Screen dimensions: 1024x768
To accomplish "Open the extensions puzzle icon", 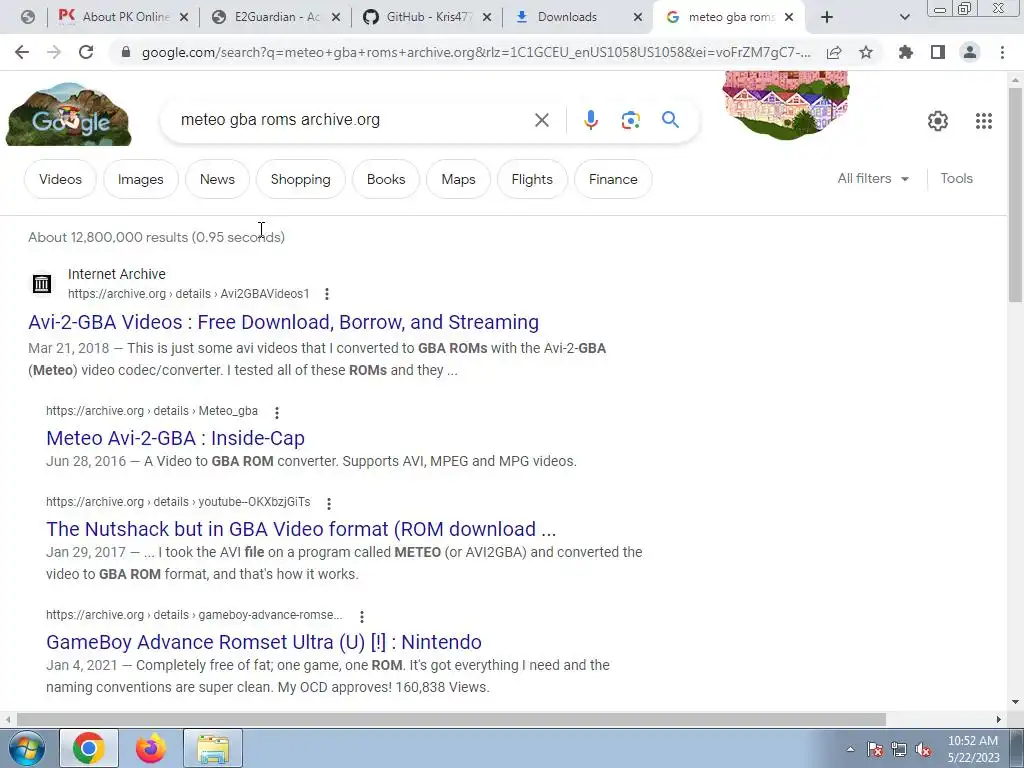I will (x=906, y=52).
